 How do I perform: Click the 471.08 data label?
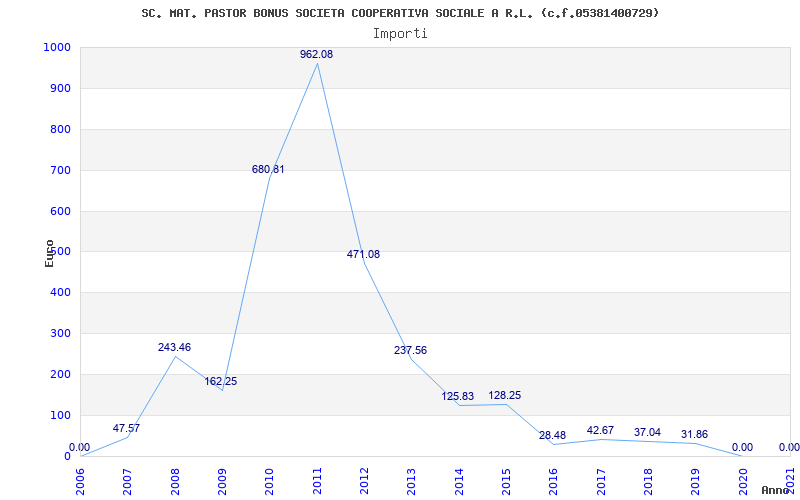(363, 254)
